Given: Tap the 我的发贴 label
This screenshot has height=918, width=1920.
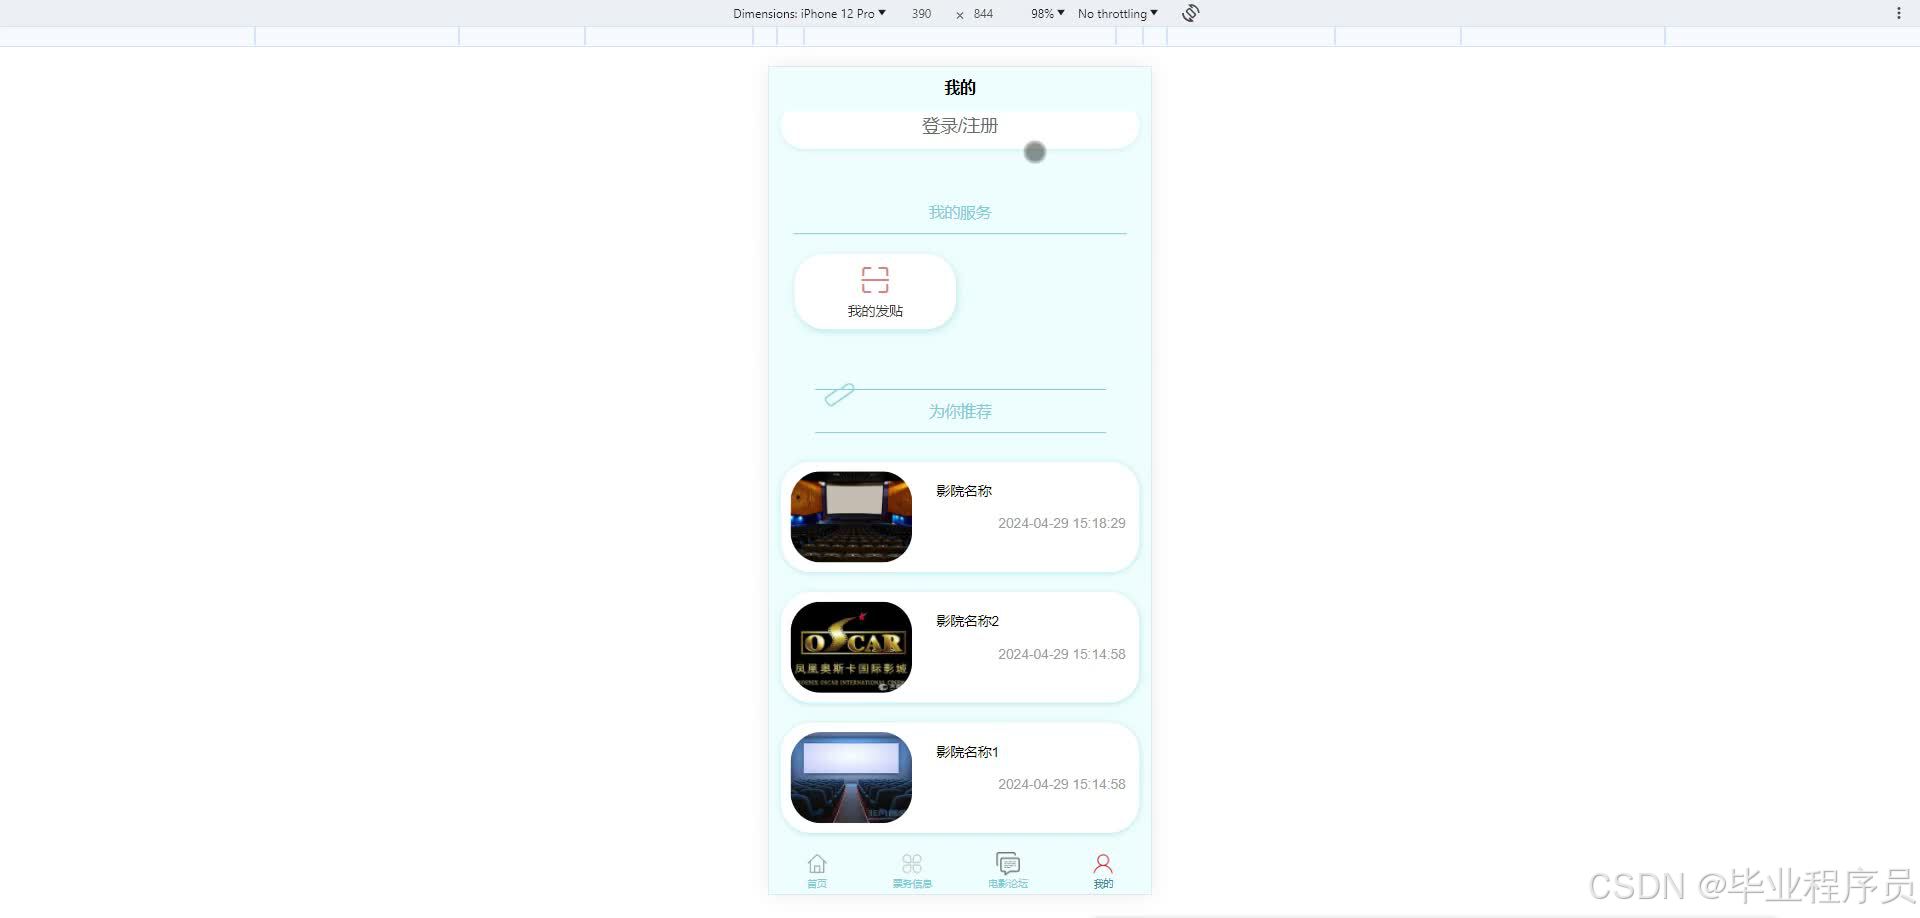Looking at the screenshot, I should click(875, 311).
